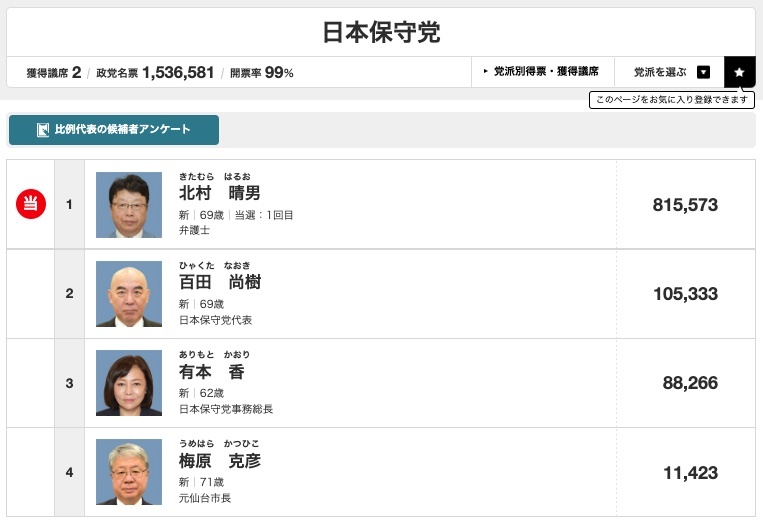Click 当選：1回目 text
Image resolution: width=763 pixels, height=525 pixels.
(x=264, y=215)
